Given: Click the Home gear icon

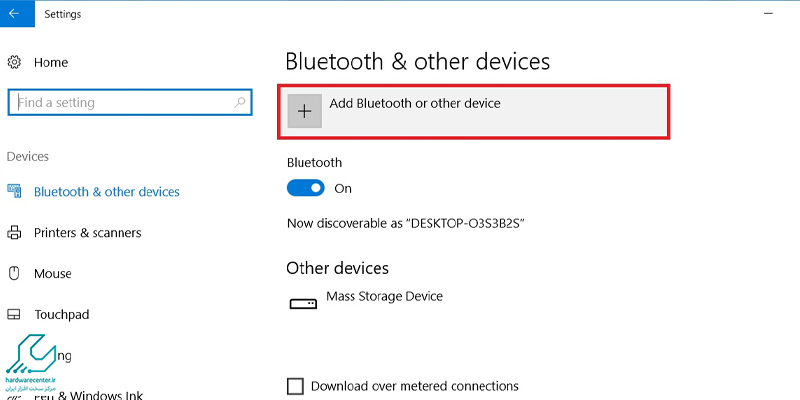Looking at the screenshot, I should (14, 62).
